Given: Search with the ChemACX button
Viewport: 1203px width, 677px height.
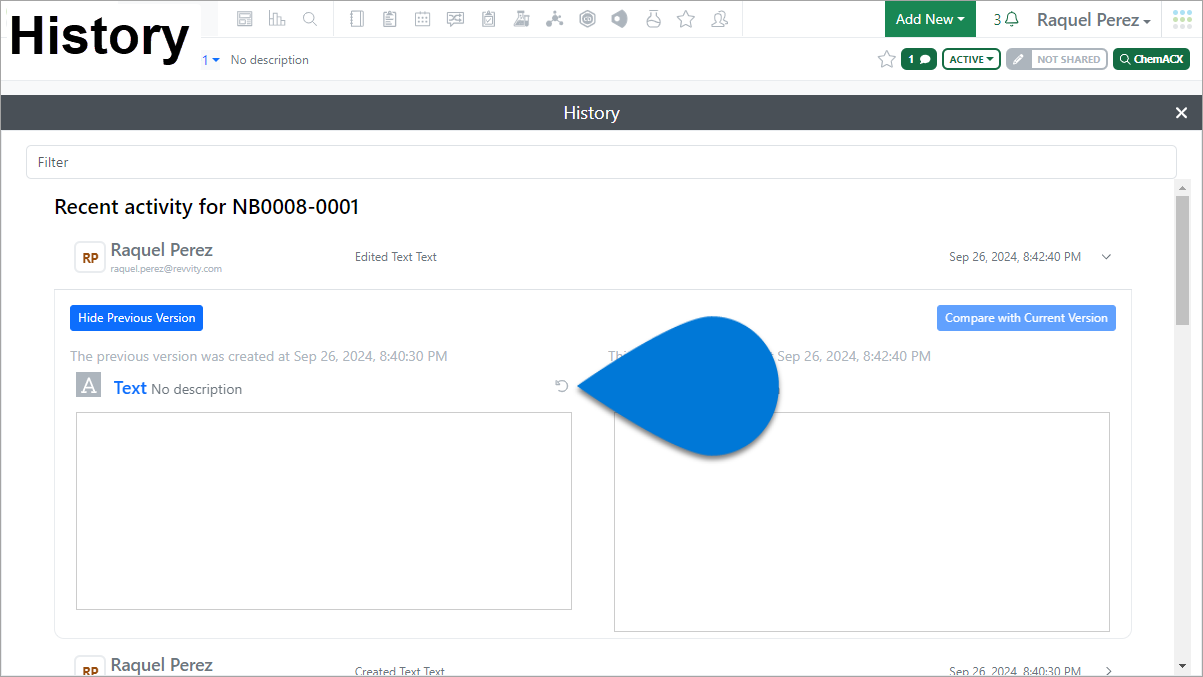Looking at the screenshot, I should pos(1151,60).
